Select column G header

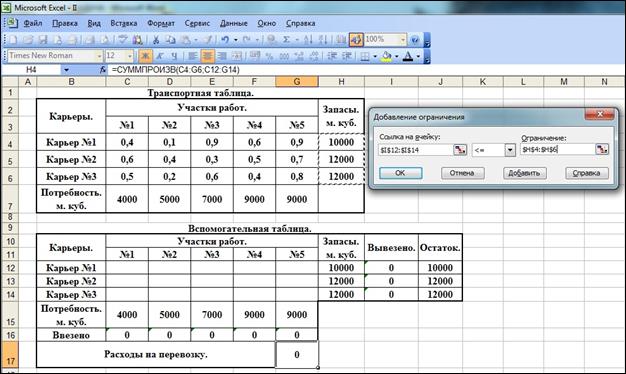pyautogui.click(x=297, y=82)
